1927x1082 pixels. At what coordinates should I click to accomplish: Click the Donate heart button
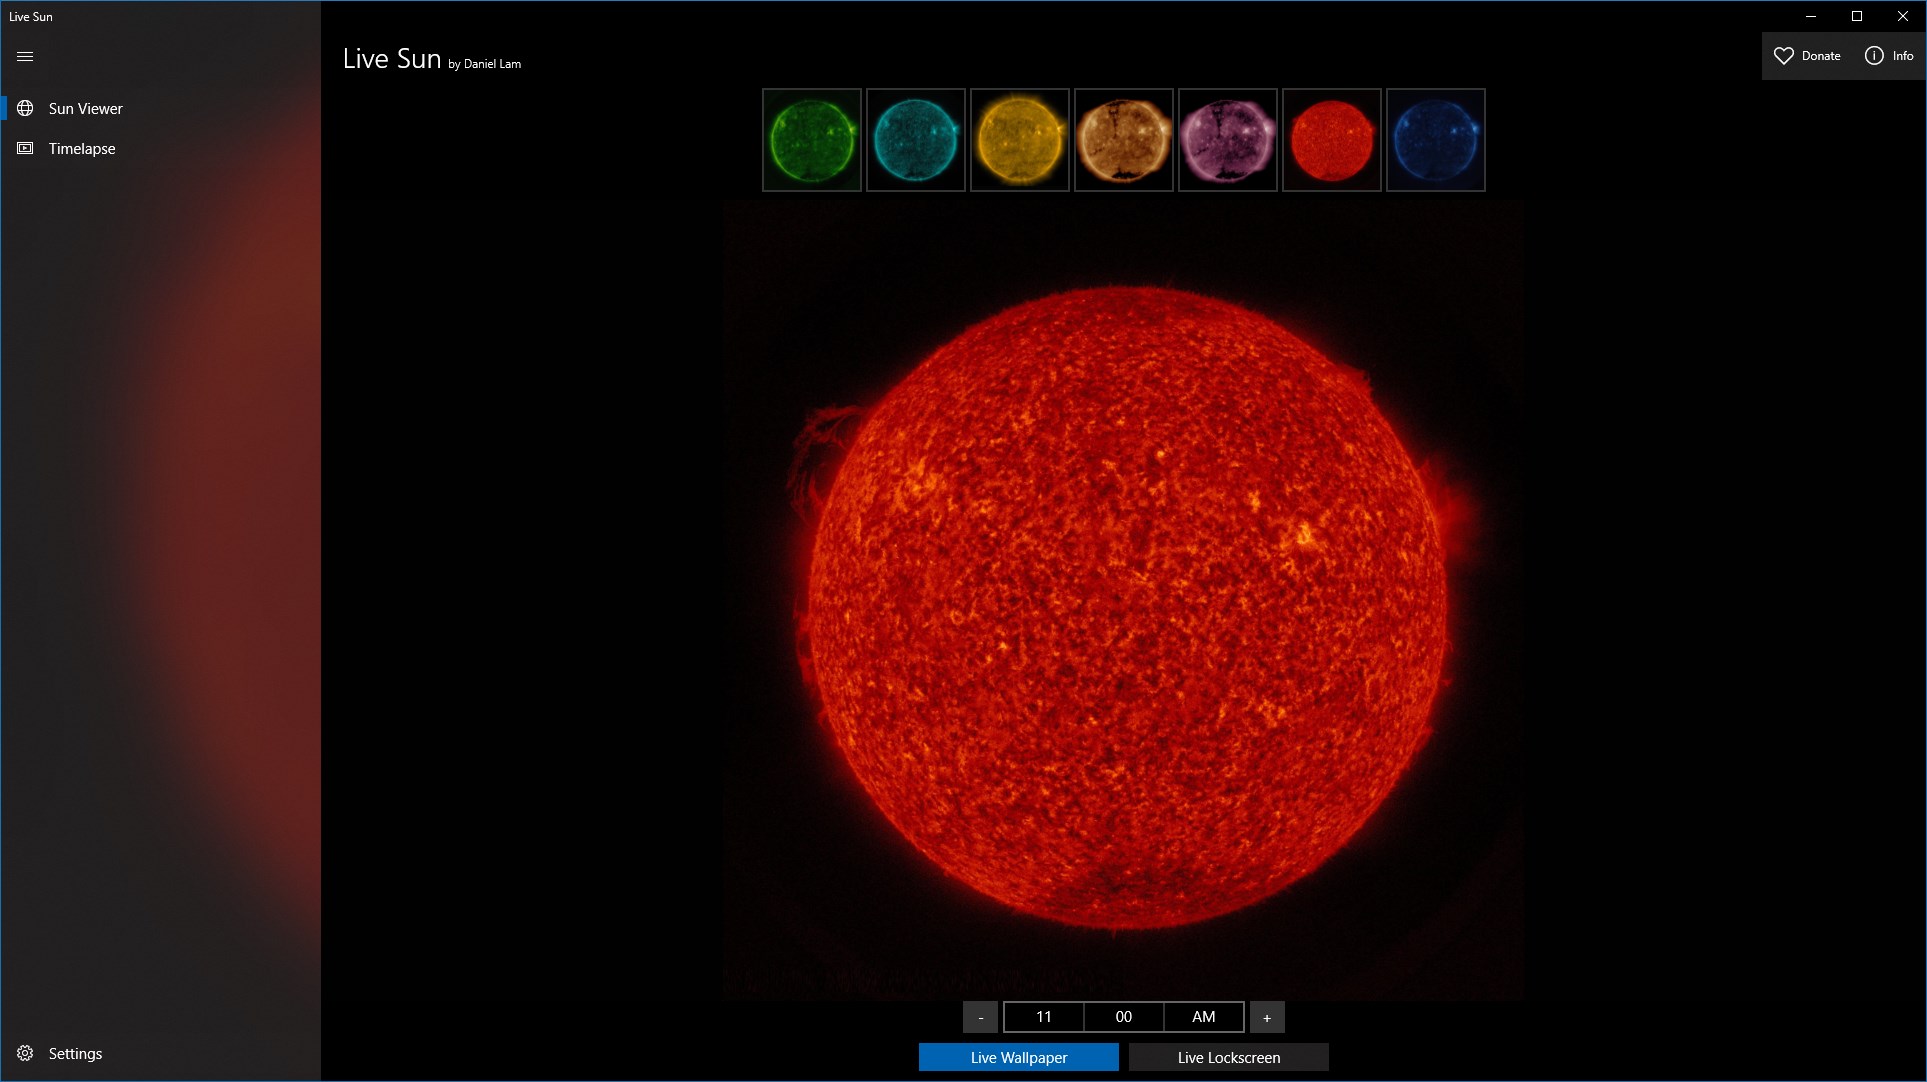coord(1806,56)
